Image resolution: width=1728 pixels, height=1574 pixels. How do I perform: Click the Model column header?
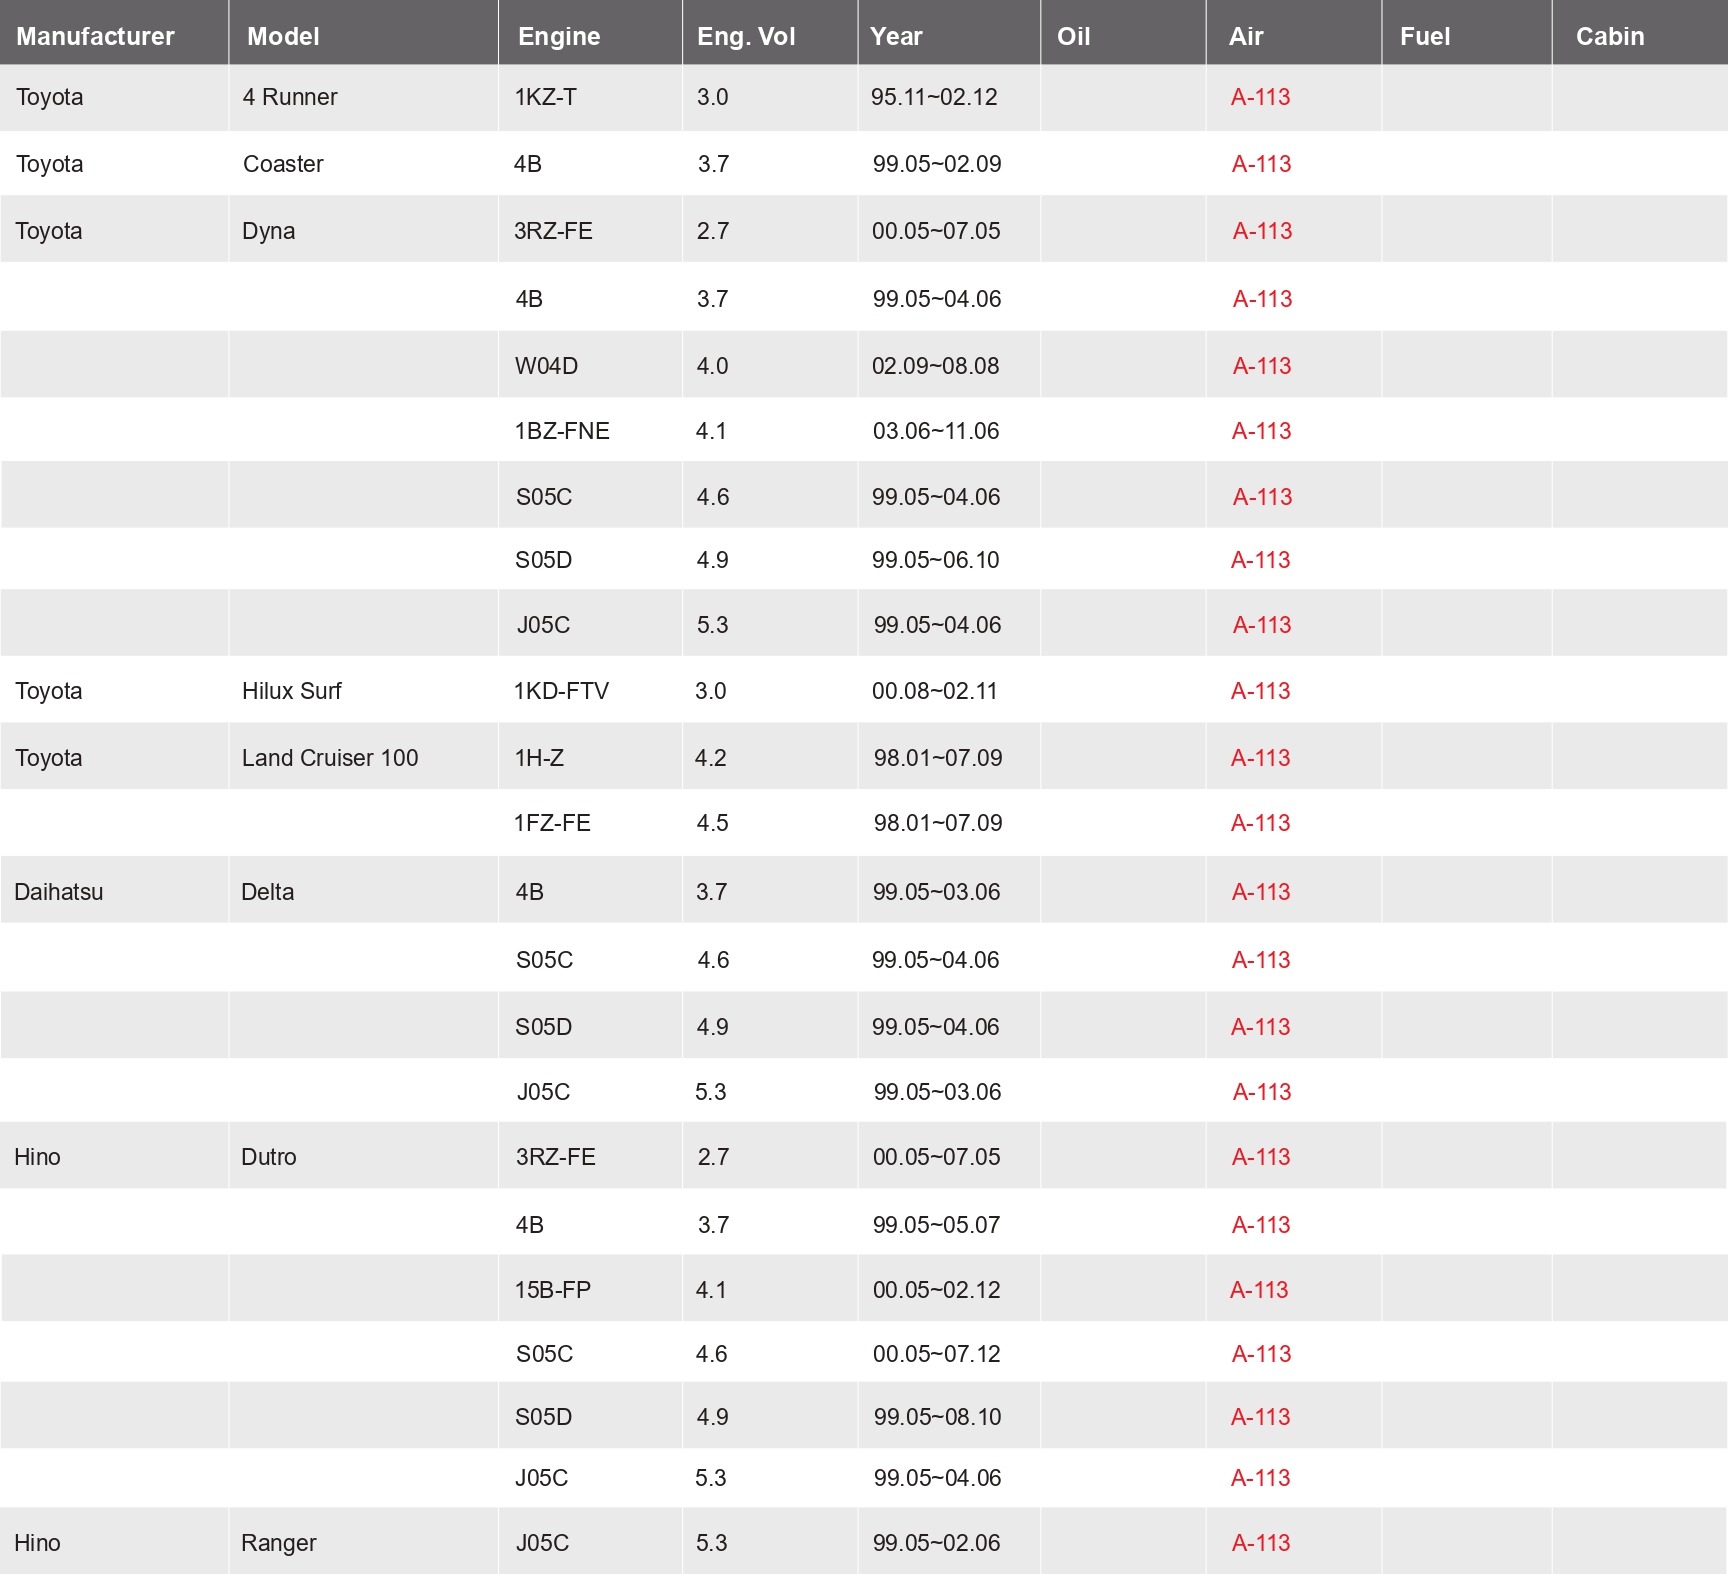click(283, 36)
